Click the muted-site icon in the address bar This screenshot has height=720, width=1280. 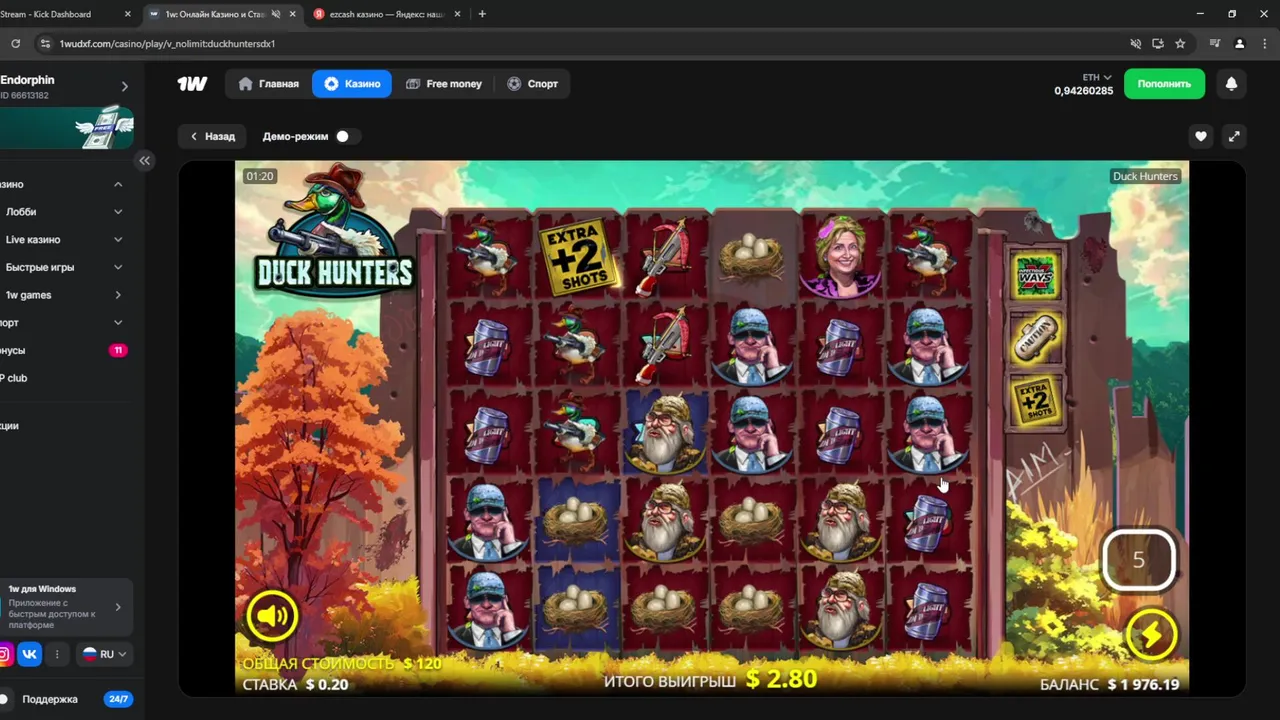(1135, 43)
